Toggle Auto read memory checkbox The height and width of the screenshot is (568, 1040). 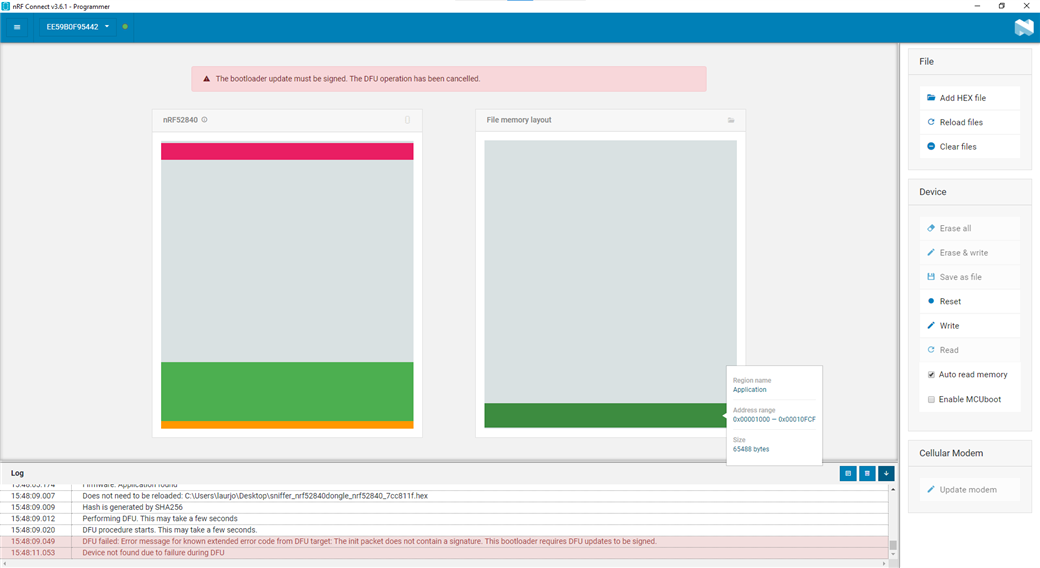coord(931,375)
